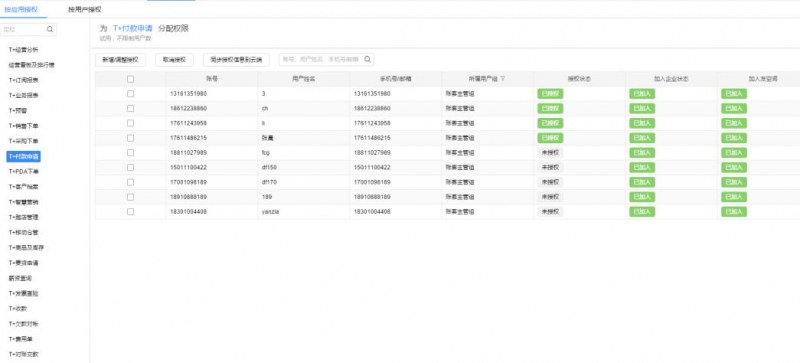Image resolution: width=800 pixels, height=363 pixels.
Task: Click 已加入 enterprise status for user df150
Action: pyautogui.click(x=642, y=167)
